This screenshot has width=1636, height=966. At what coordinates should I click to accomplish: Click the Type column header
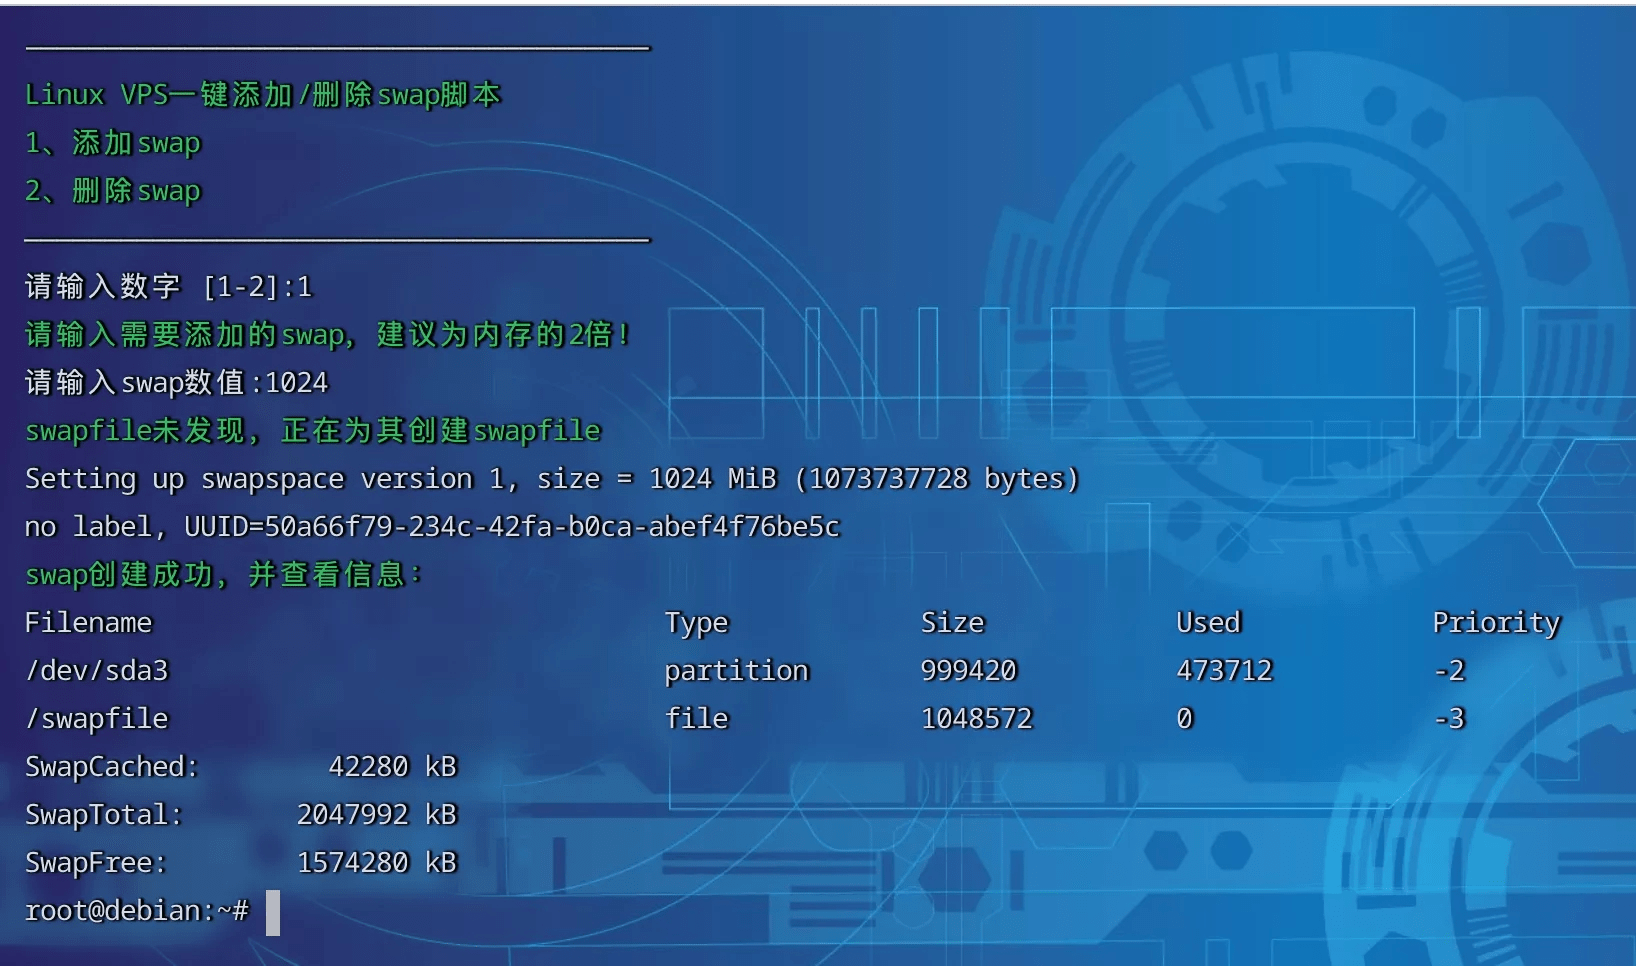click(697, 623)
